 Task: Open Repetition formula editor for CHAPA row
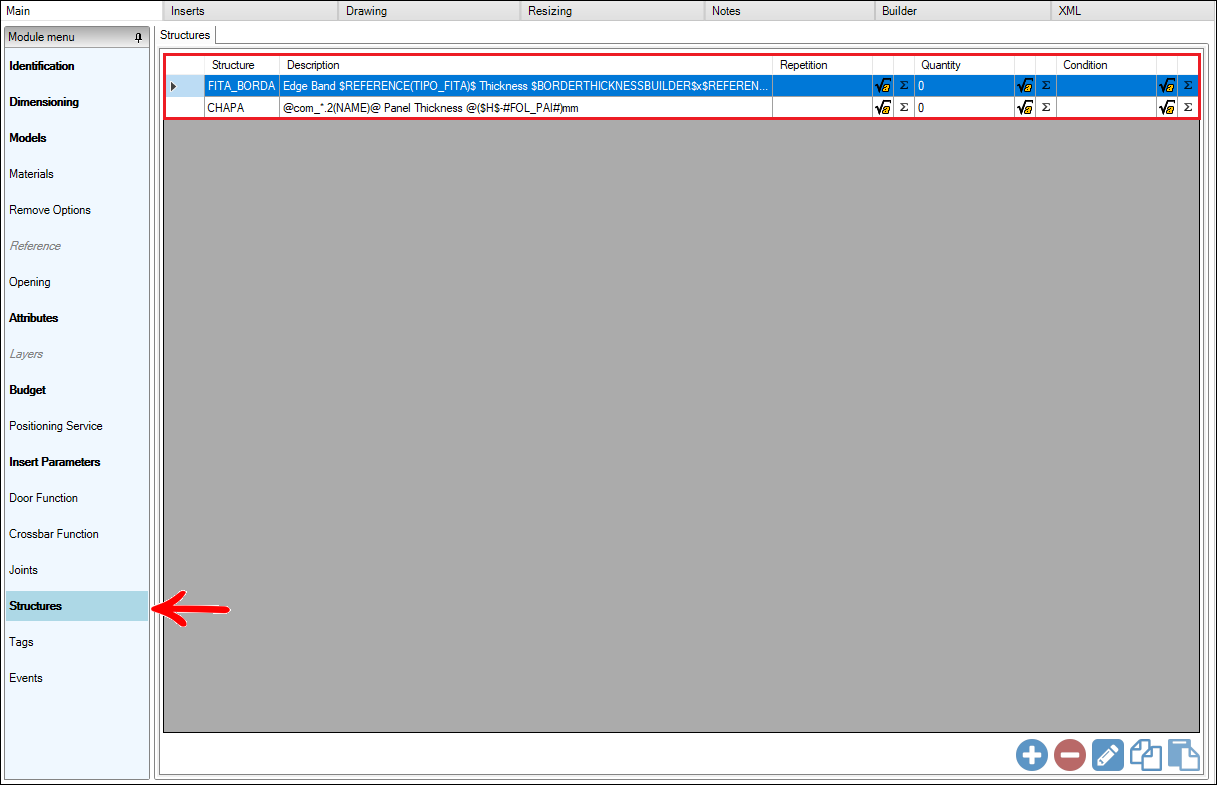tap(883, 107)
